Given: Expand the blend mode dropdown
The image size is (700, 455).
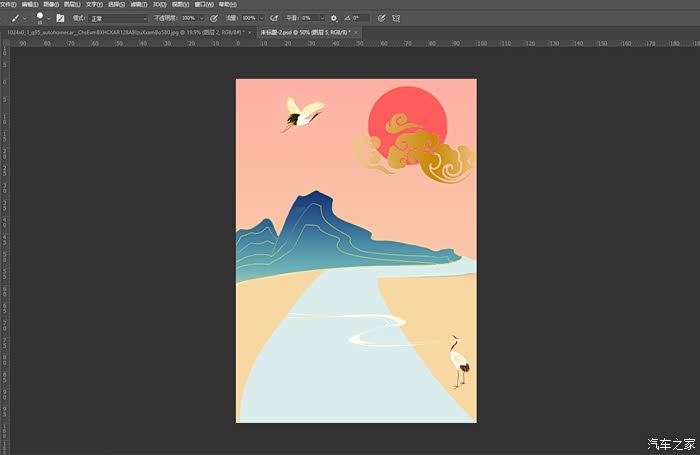Looking at the screenshot, I should tap(118, 18).
